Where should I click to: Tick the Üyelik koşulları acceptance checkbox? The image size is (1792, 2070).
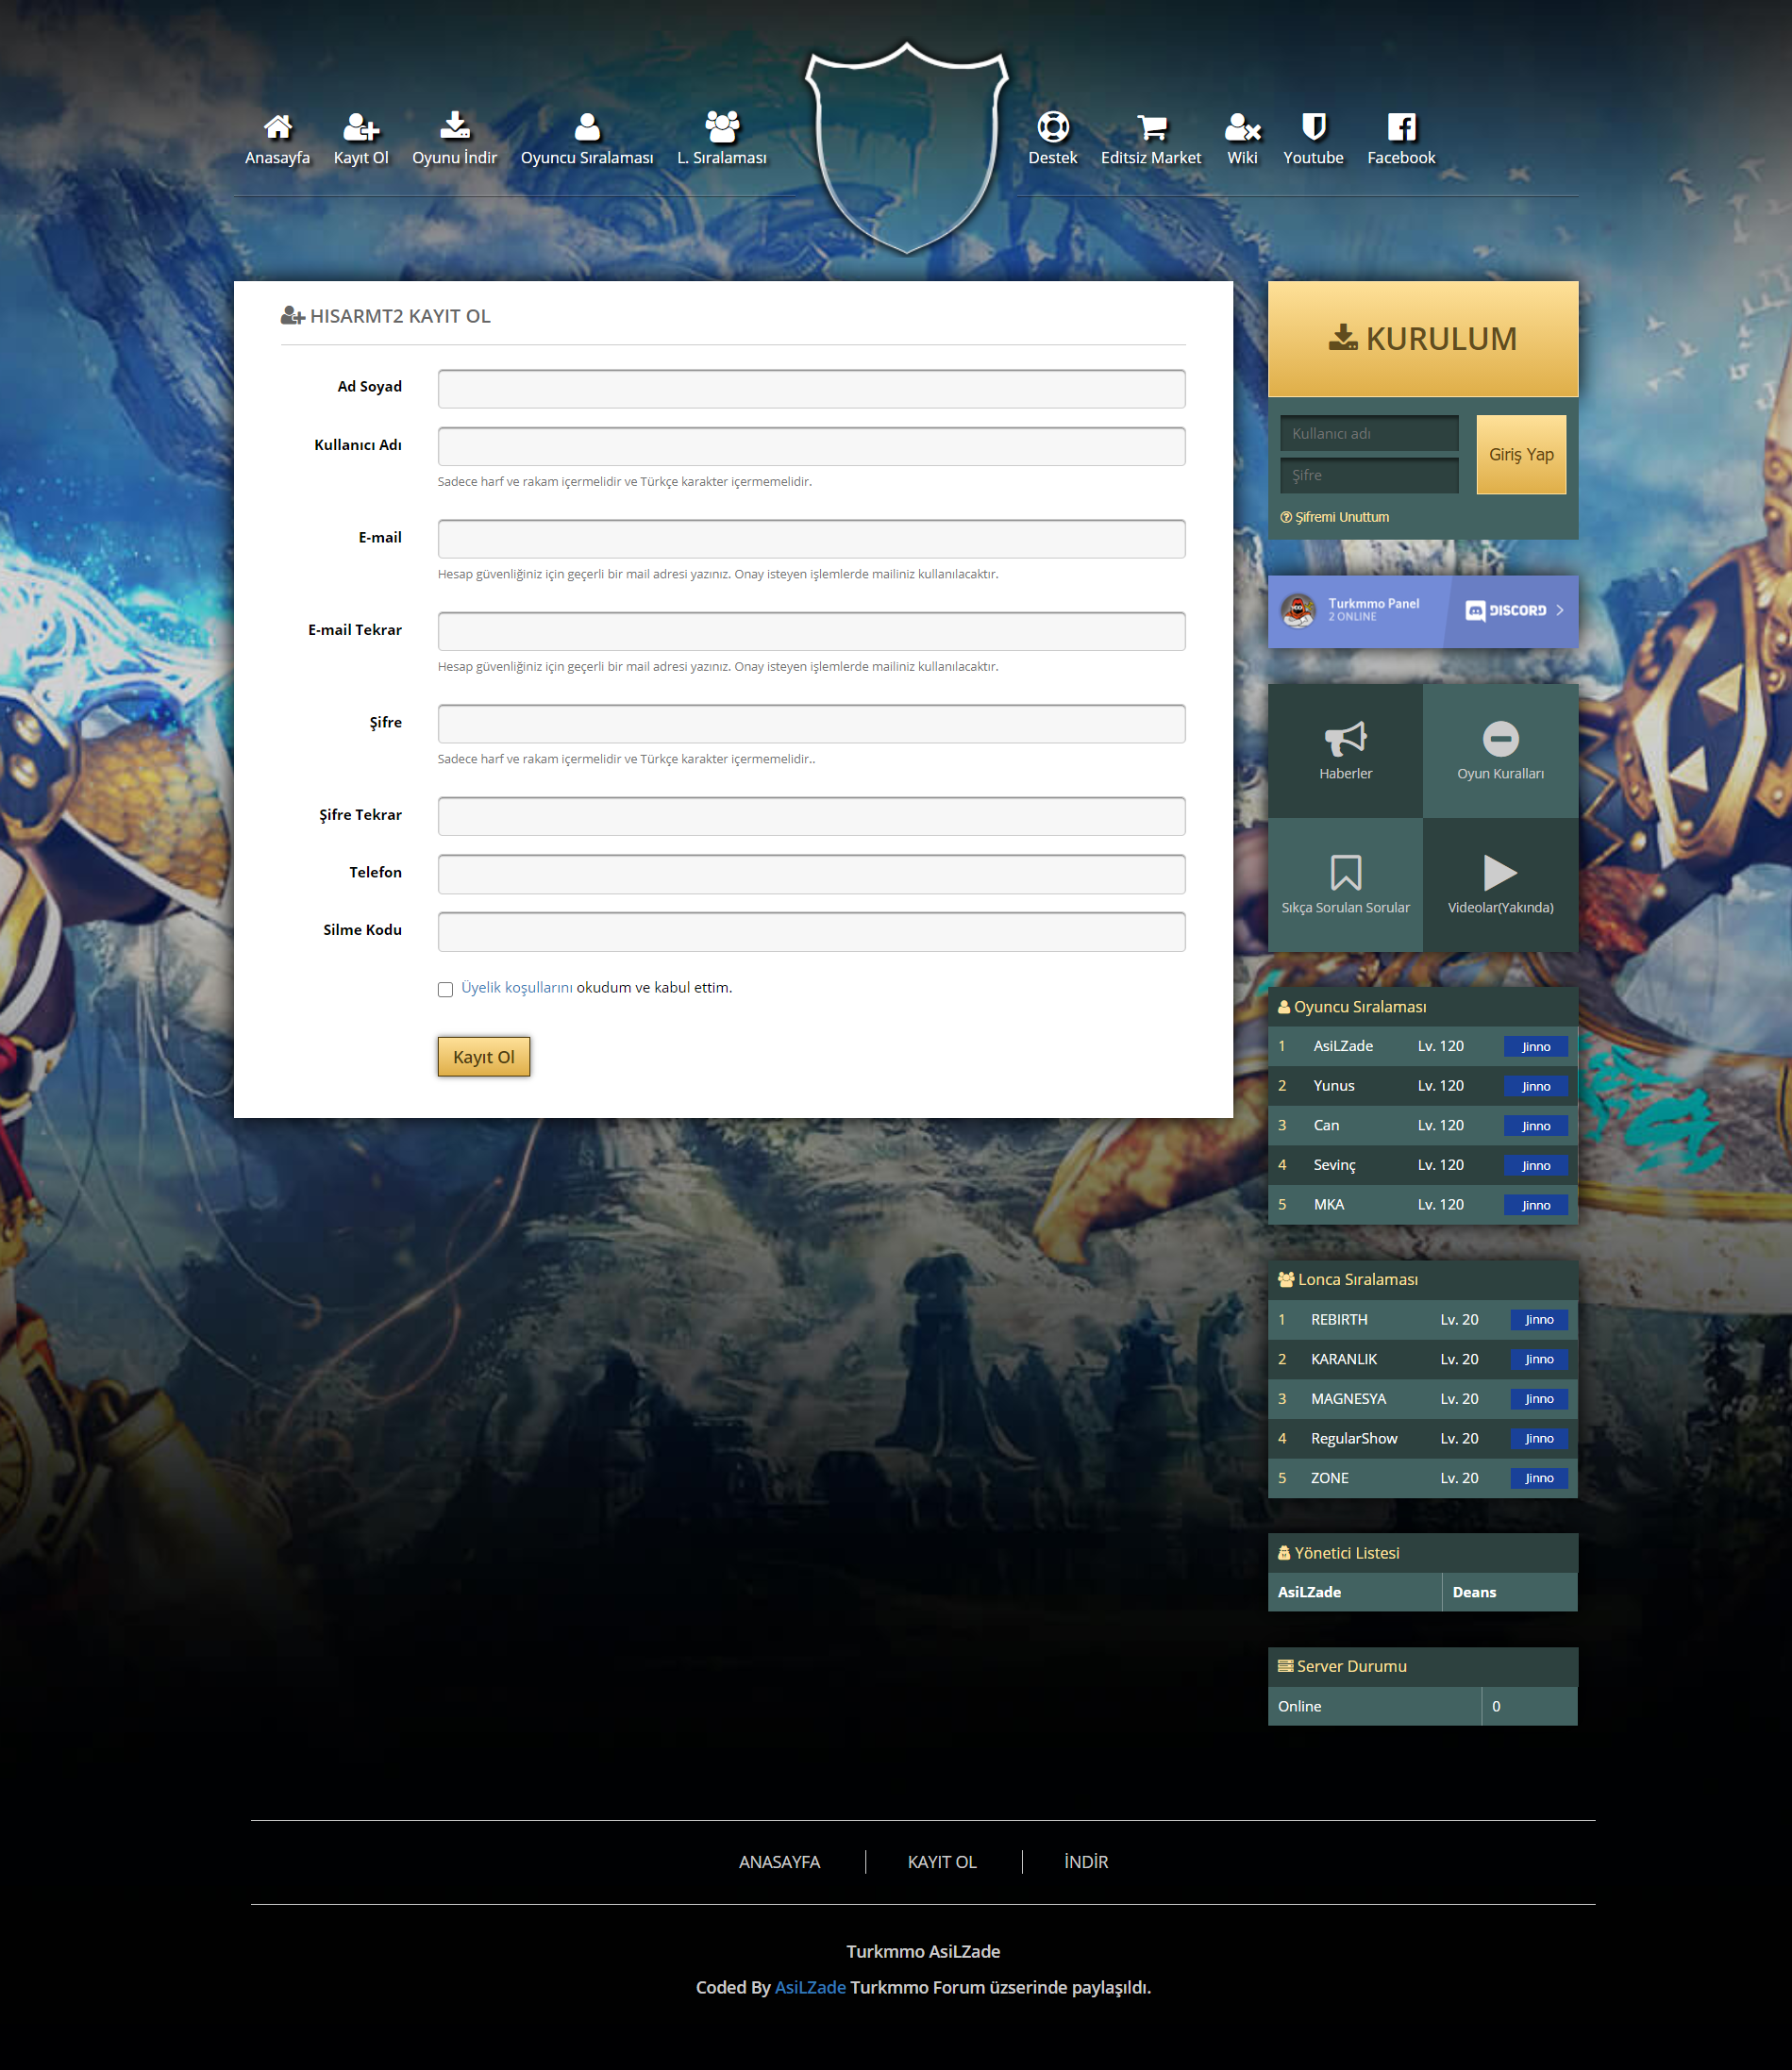tap(445, 989)
